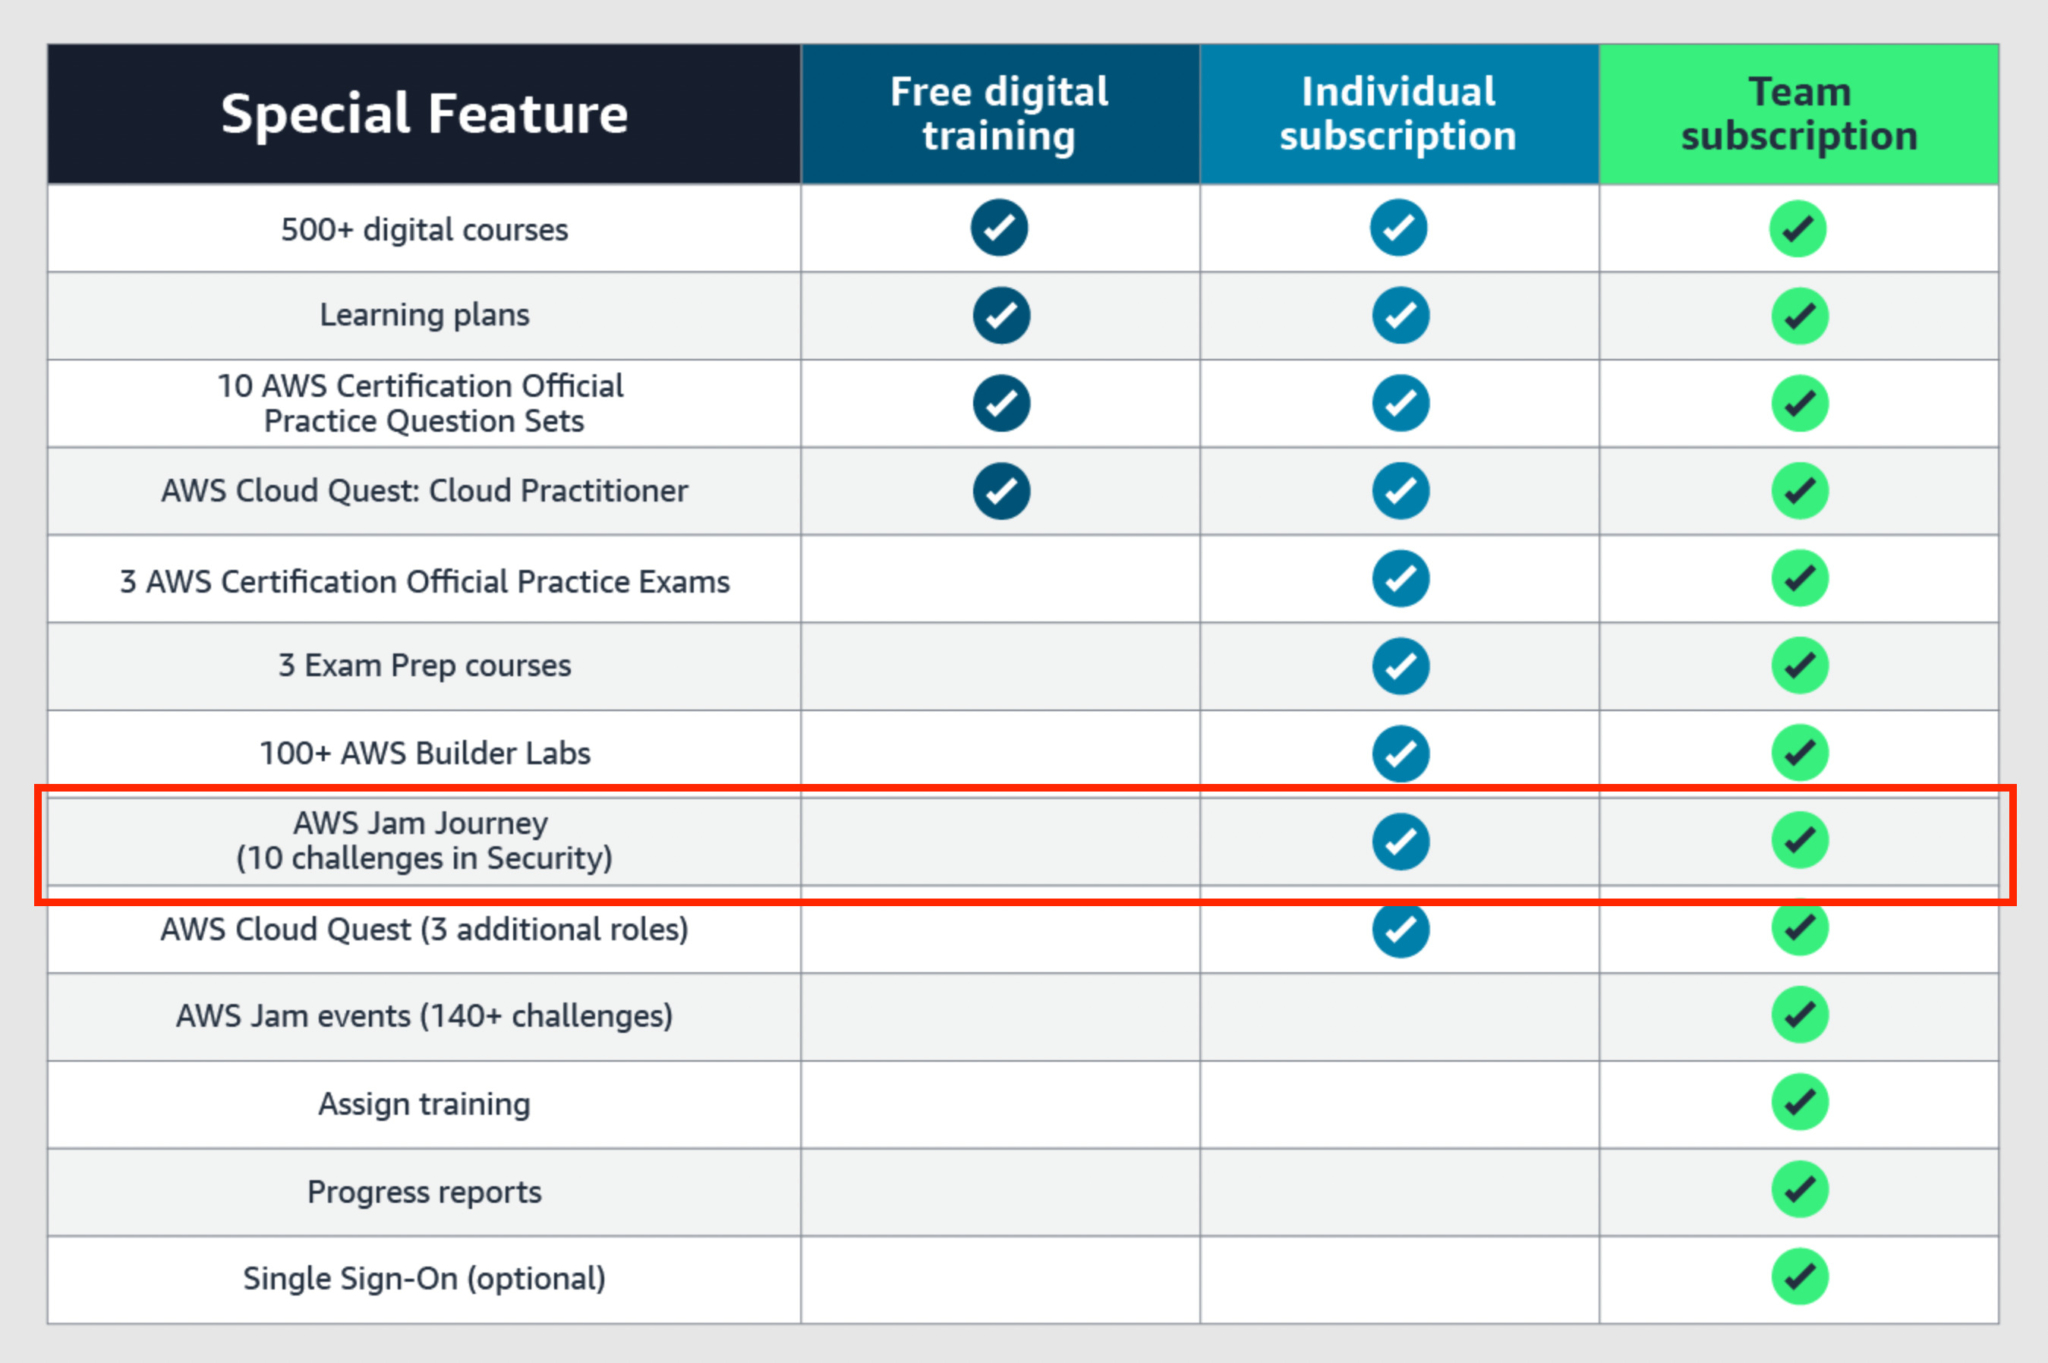
Task: Select the green Team subscription header
Action: tap(1798, 114)
